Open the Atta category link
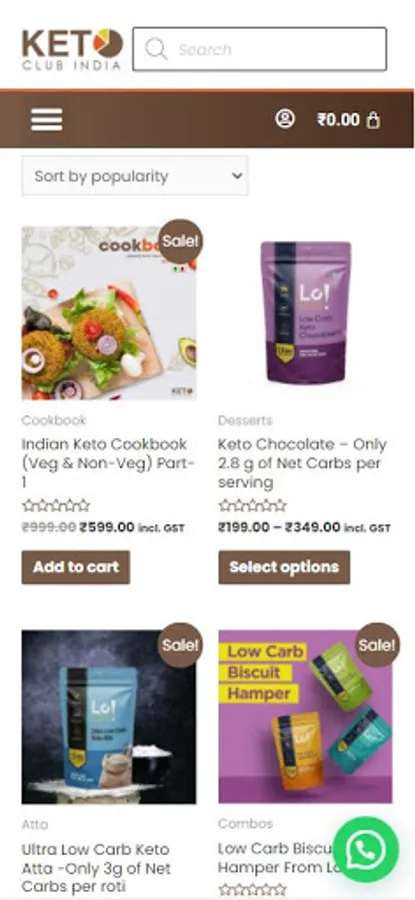The image size is (415, 900). coord(35,825)
